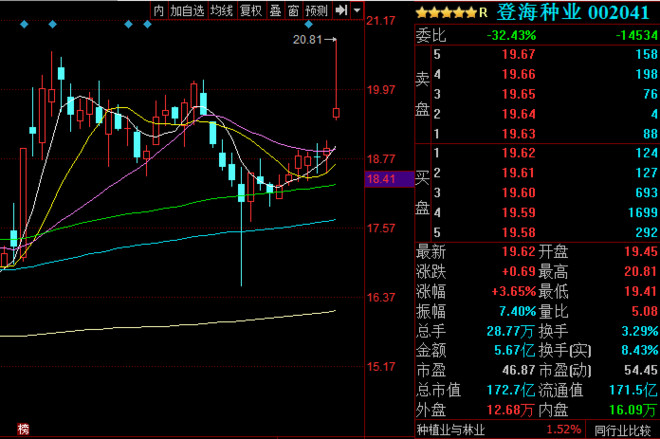Screen dimensions: 660x439
Task: Select buy-1 price 19.62 in 买盘
Action: click(x=519, y=153)
